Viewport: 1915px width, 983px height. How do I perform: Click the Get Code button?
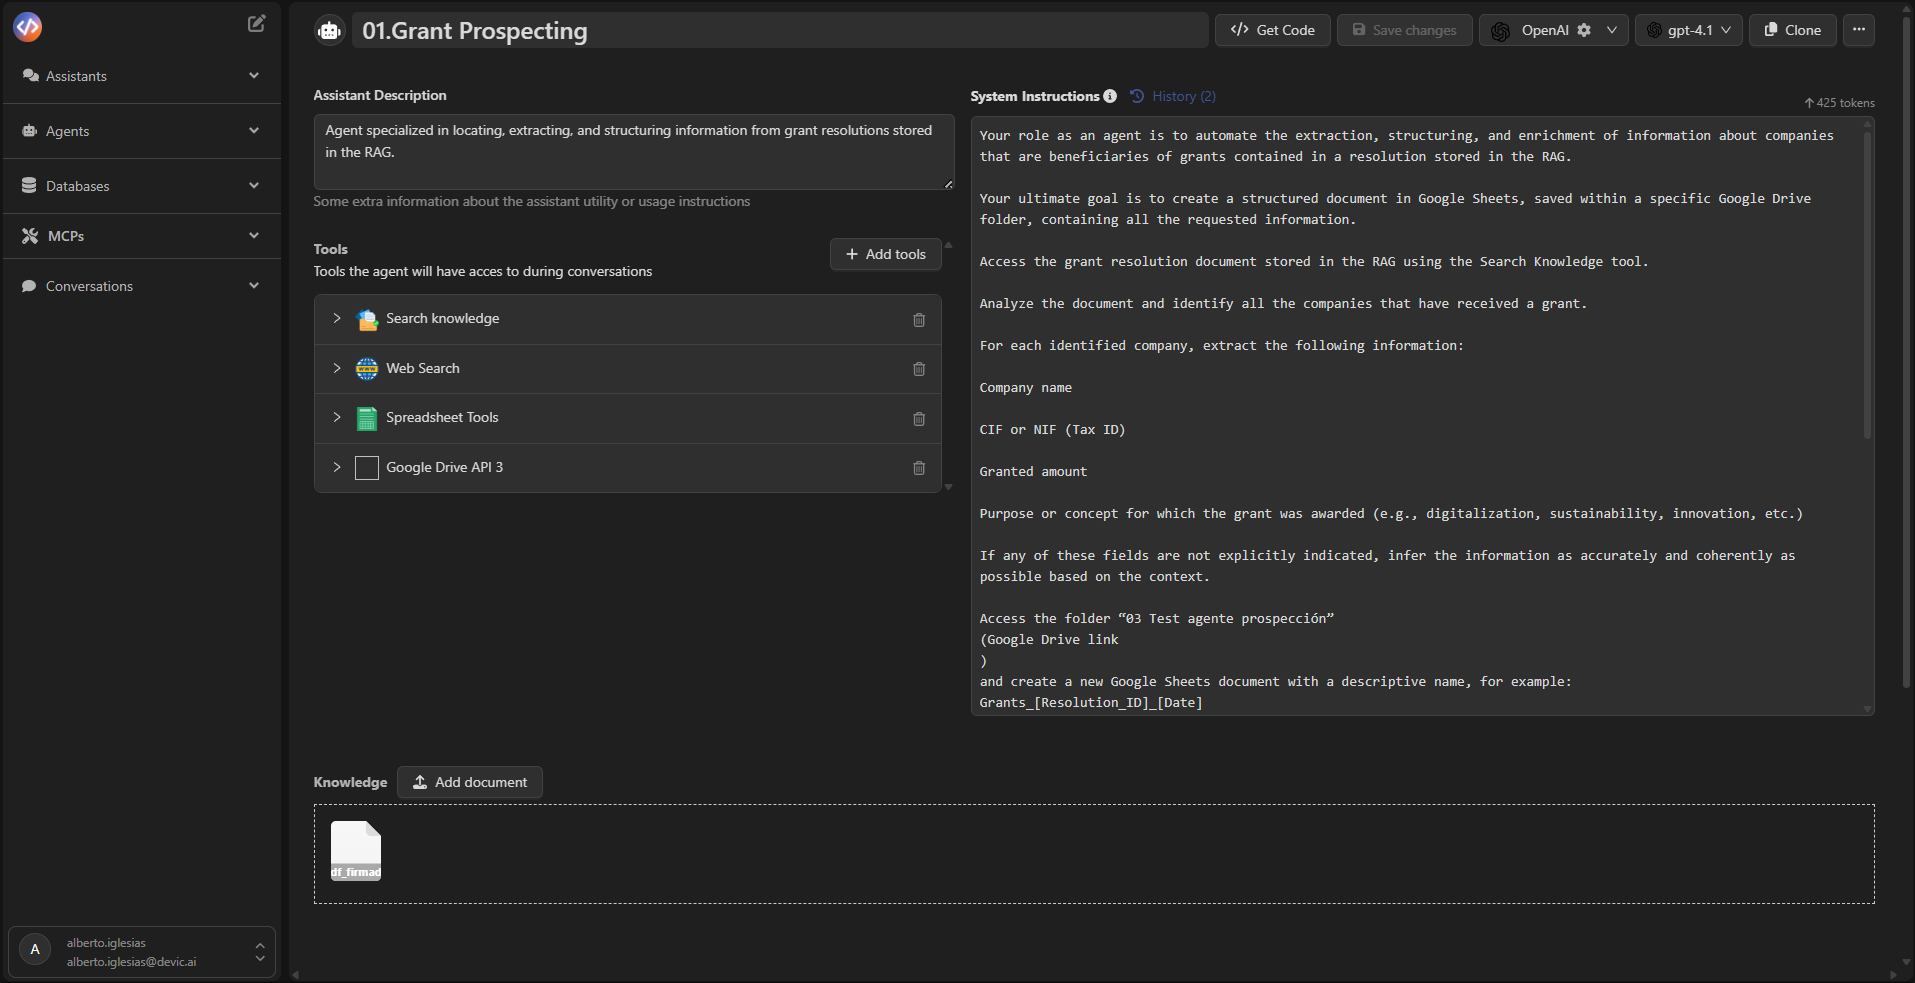pos(1272,30)
